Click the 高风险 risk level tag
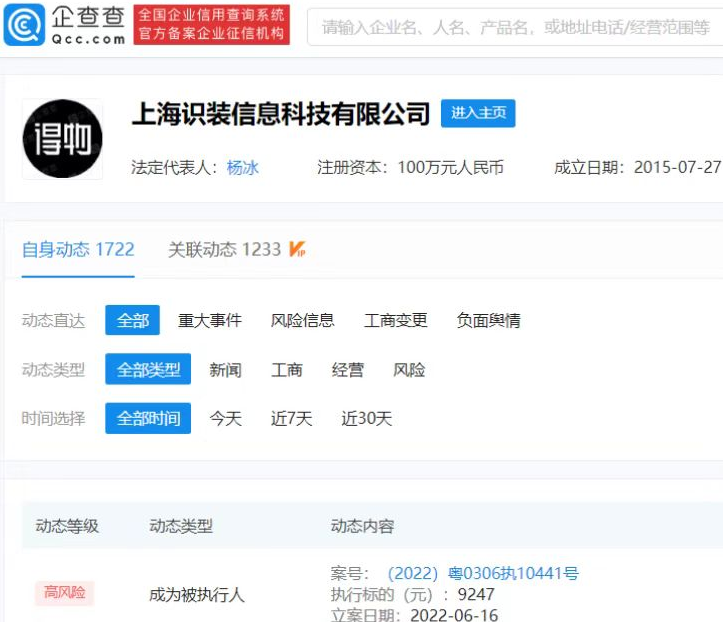The width and height of the screenshot is (723, 622). click(65, 593)
